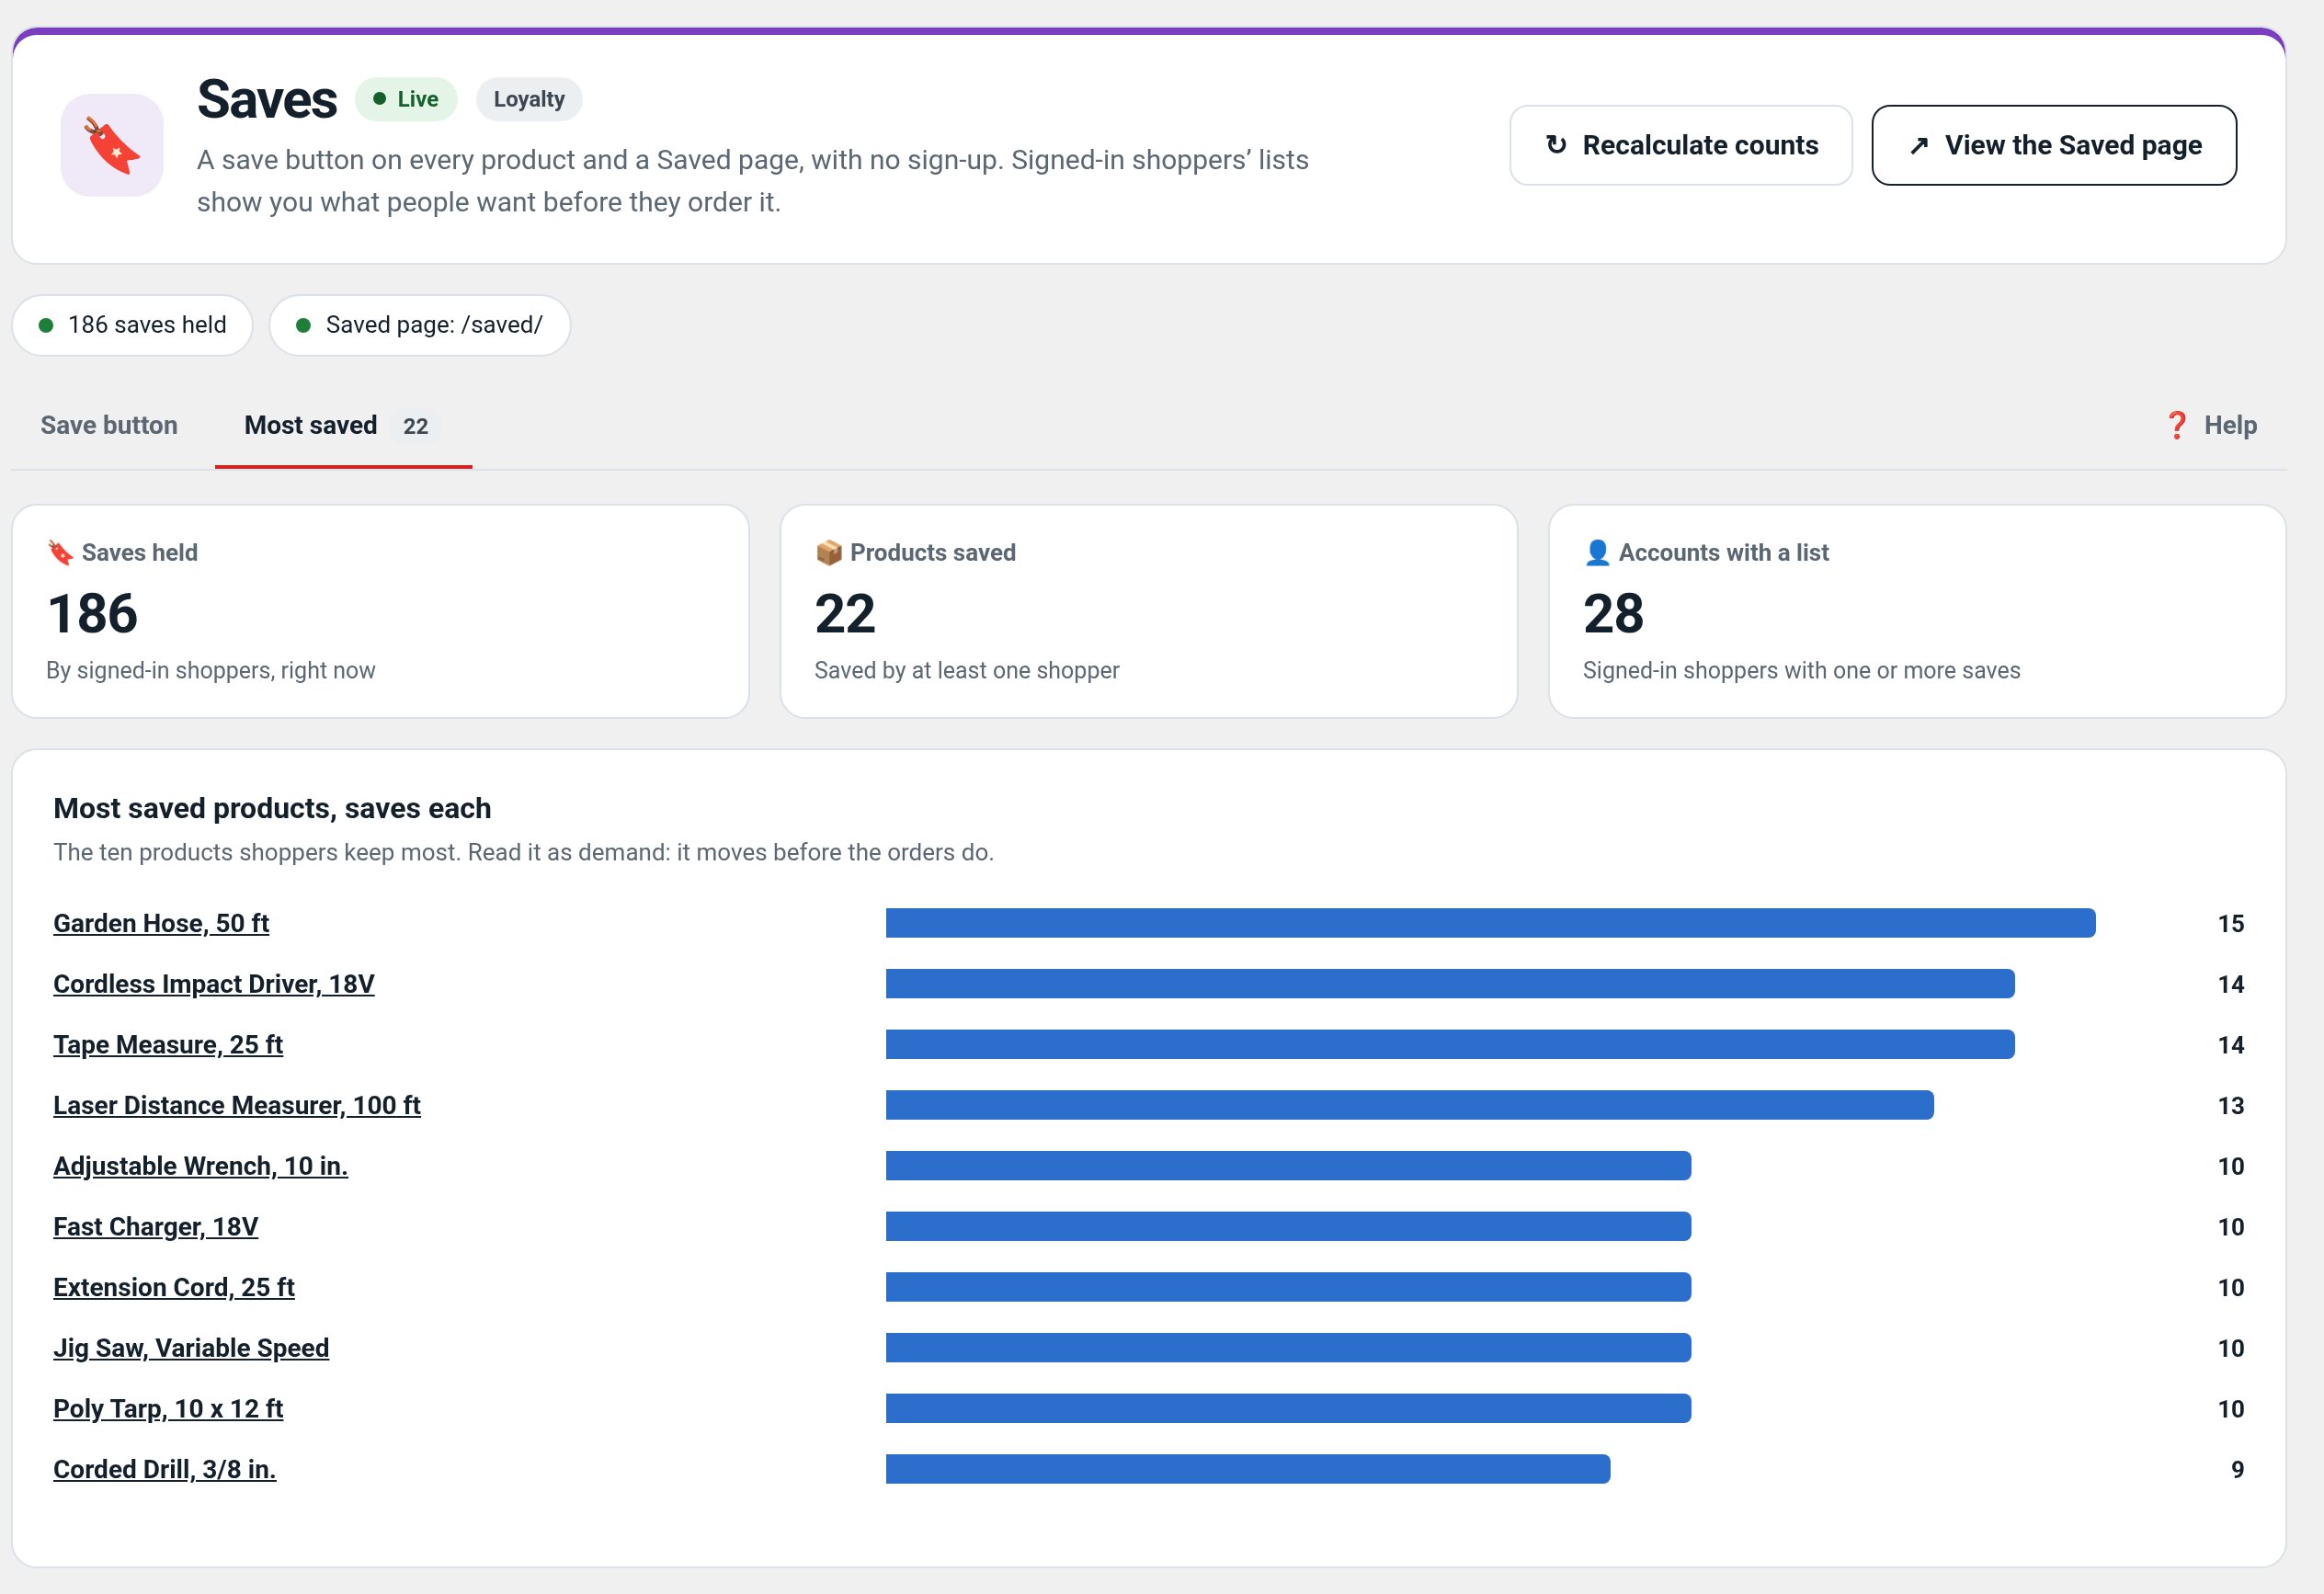Click the 28 value in Accounts card
The width and height of the screenshot is (2324, 1594).
click(1613, 613)
